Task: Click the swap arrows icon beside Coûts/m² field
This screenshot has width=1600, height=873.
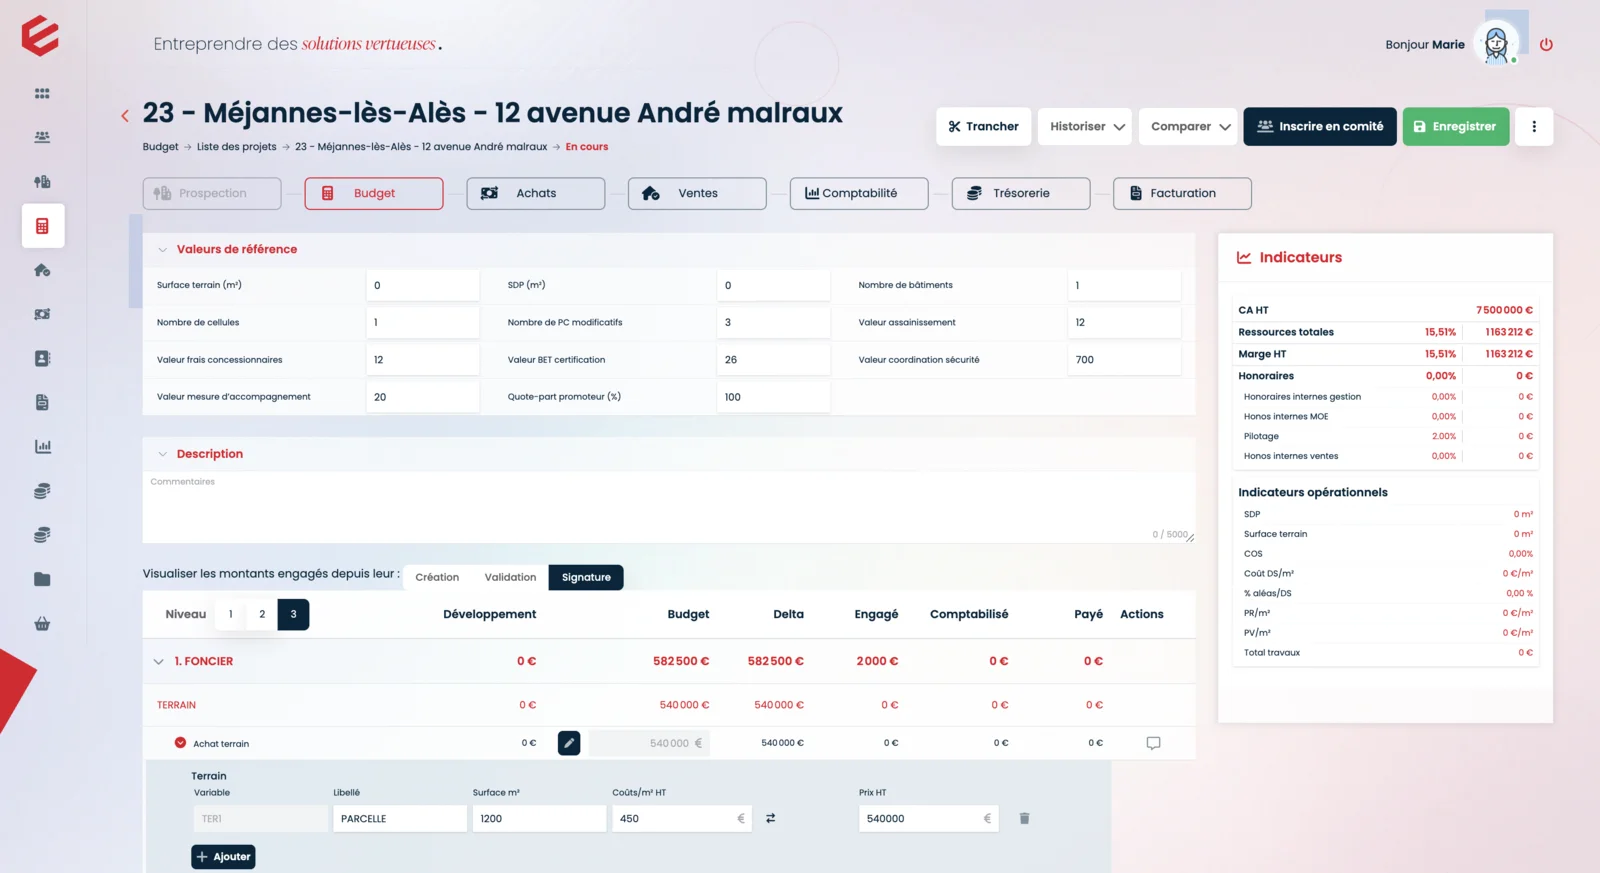Action: (770, 818)
